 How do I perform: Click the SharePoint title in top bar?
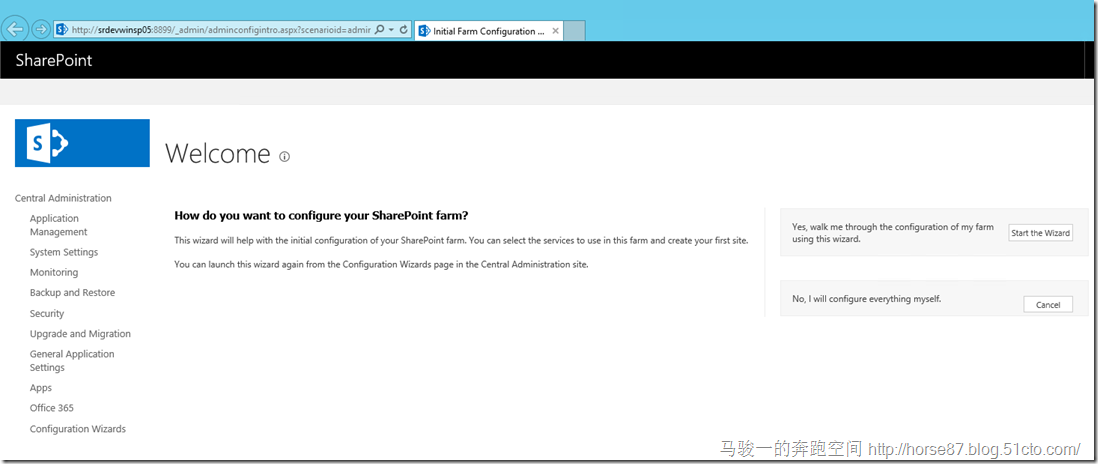click(x=54, y=60)
